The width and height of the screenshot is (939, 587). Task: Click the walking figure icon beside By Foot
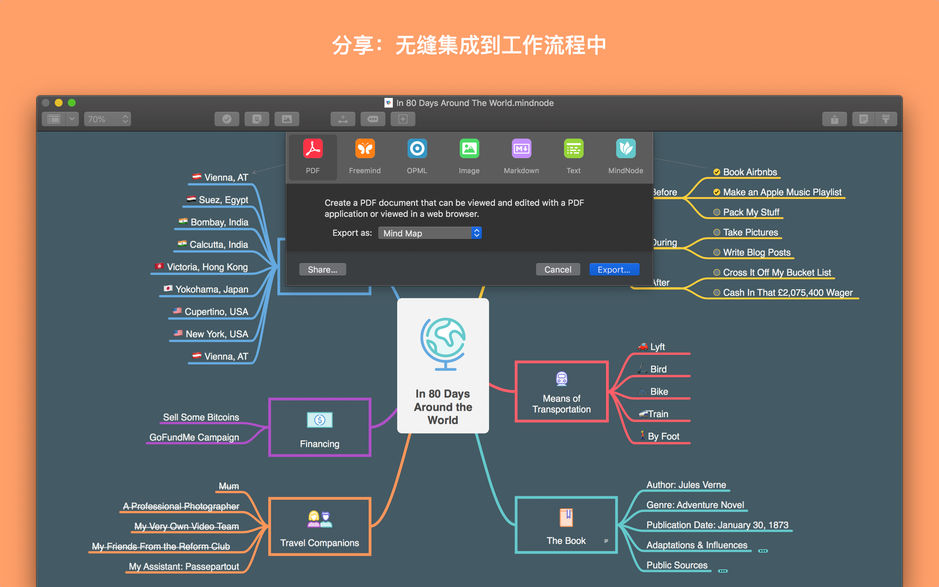[642, 435]
